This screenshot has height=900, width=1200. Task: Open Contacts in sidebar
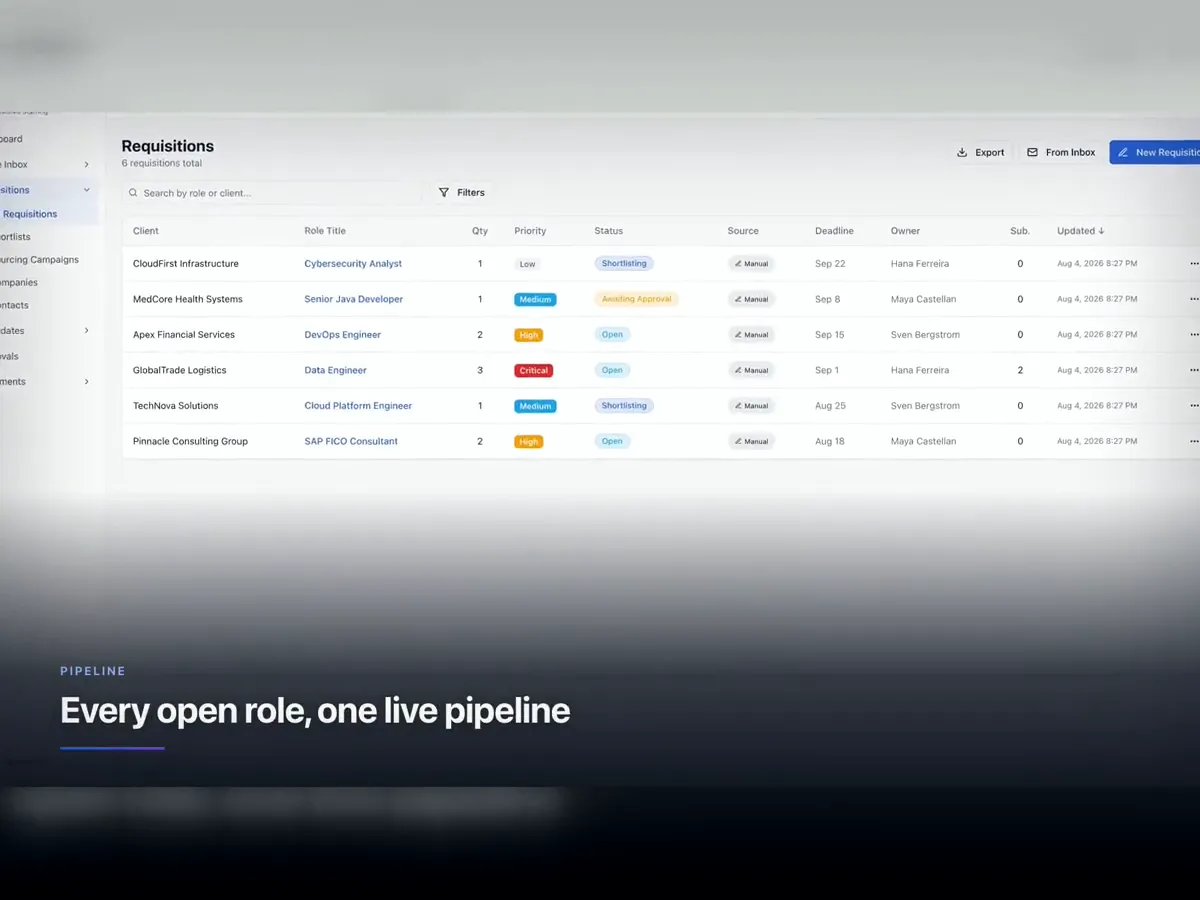pyautogui.click(x=14, y=306)
